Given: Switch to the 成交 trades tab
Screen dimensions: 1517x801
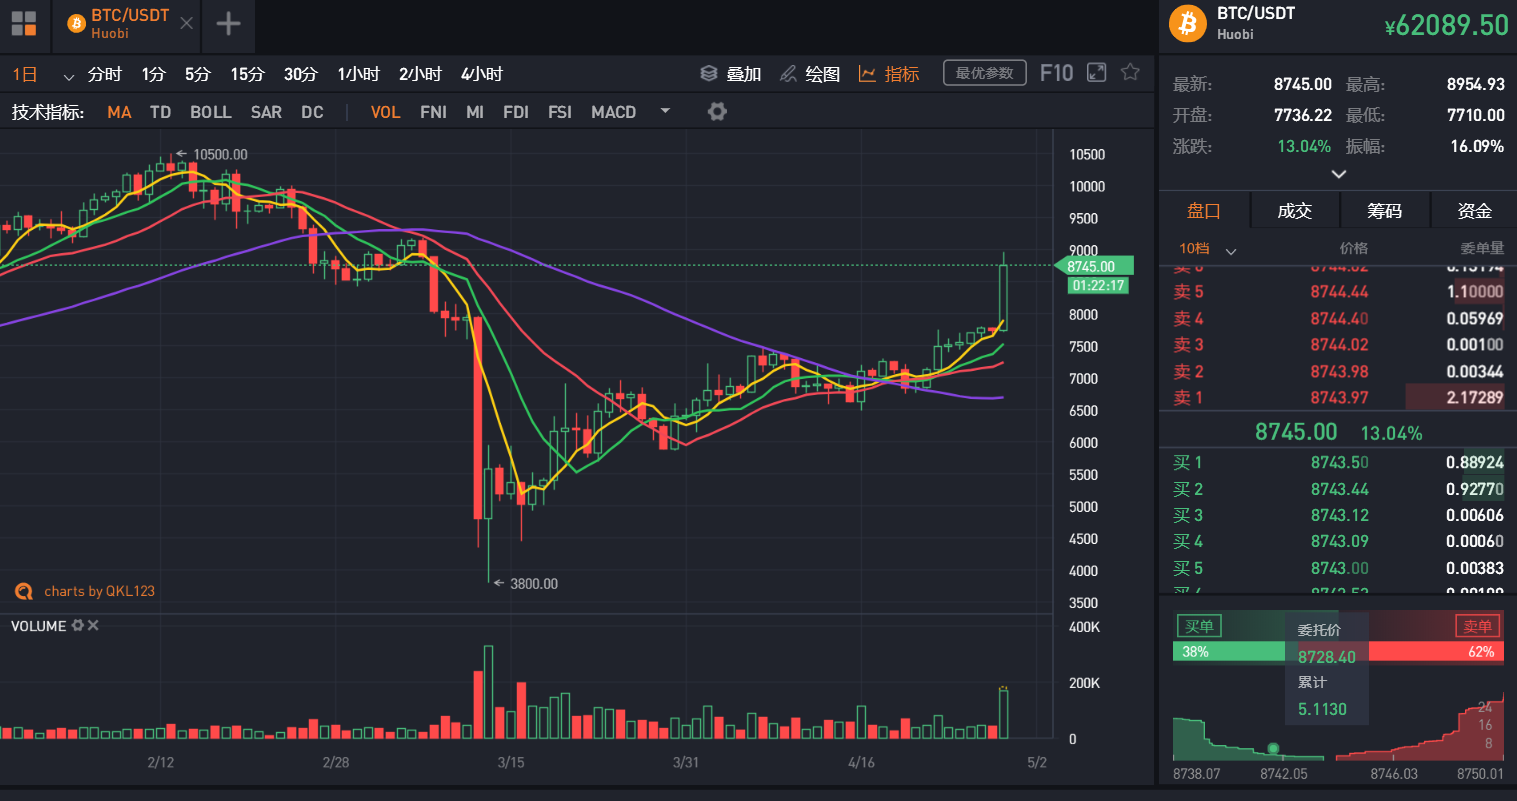Looking at the screenshot, I should tap(1295, 210).
